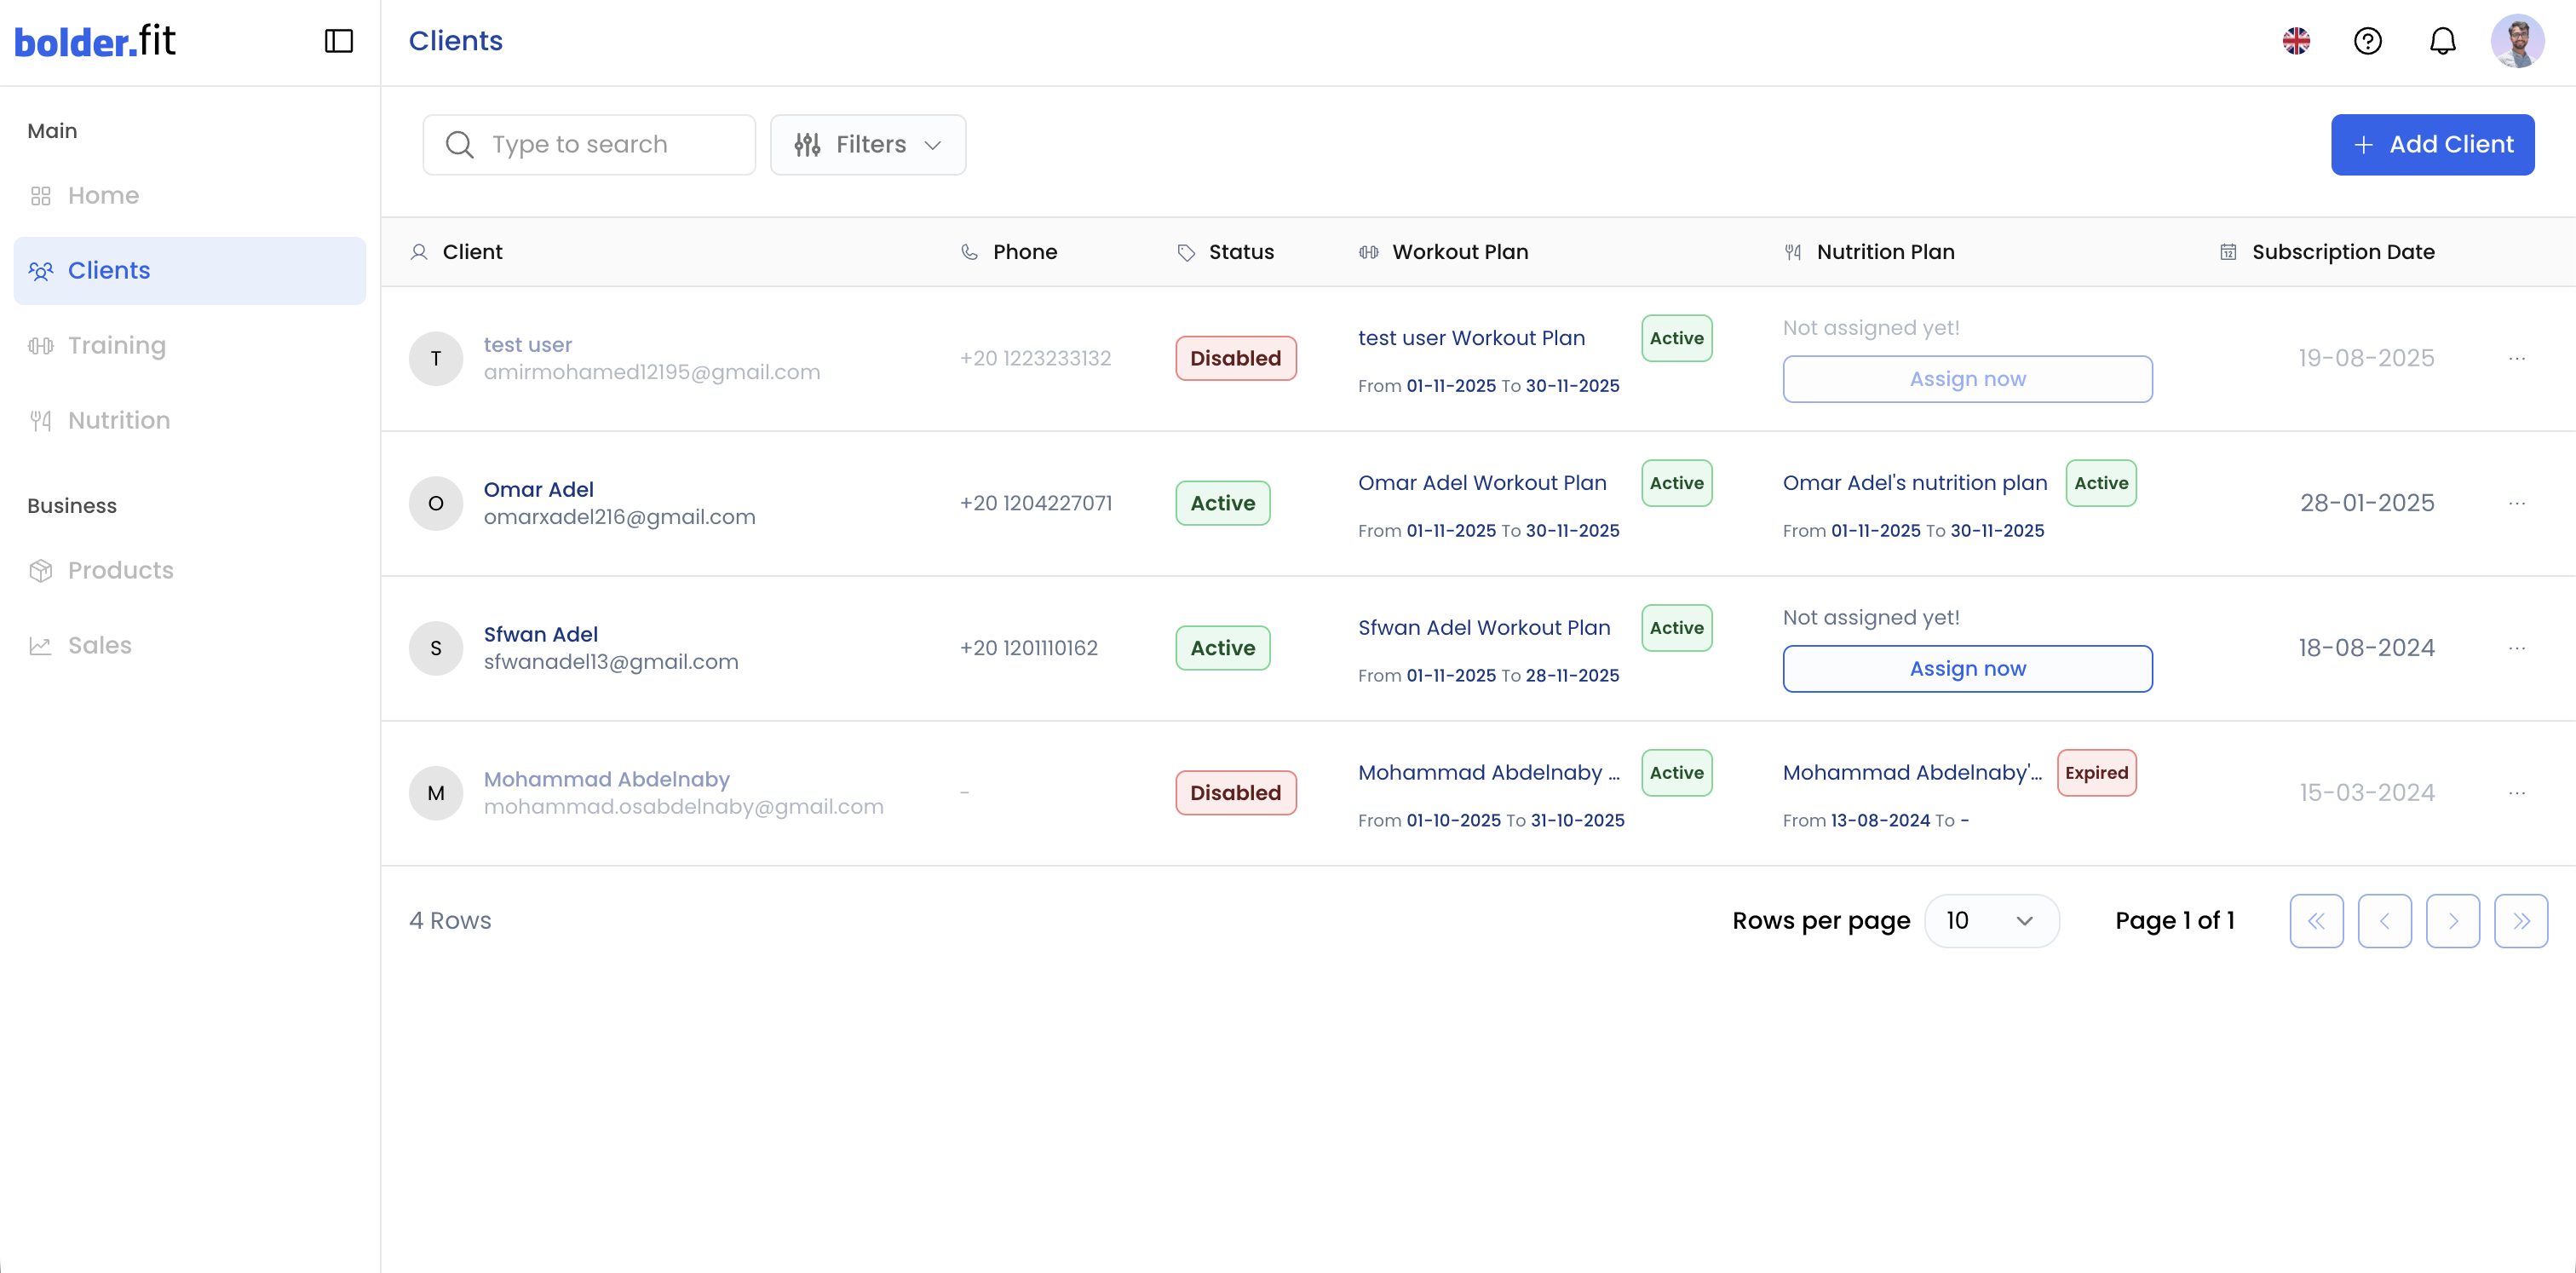Viewport: 2576px width, 1273px height.
Task: Open the help question mark icon
Action: coord(2367,41)
